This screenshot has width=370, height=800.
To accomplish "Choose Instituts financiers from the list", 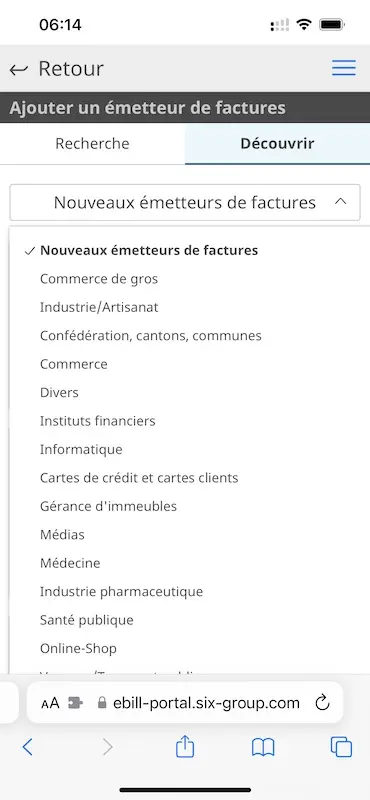I will click(97, 421).
